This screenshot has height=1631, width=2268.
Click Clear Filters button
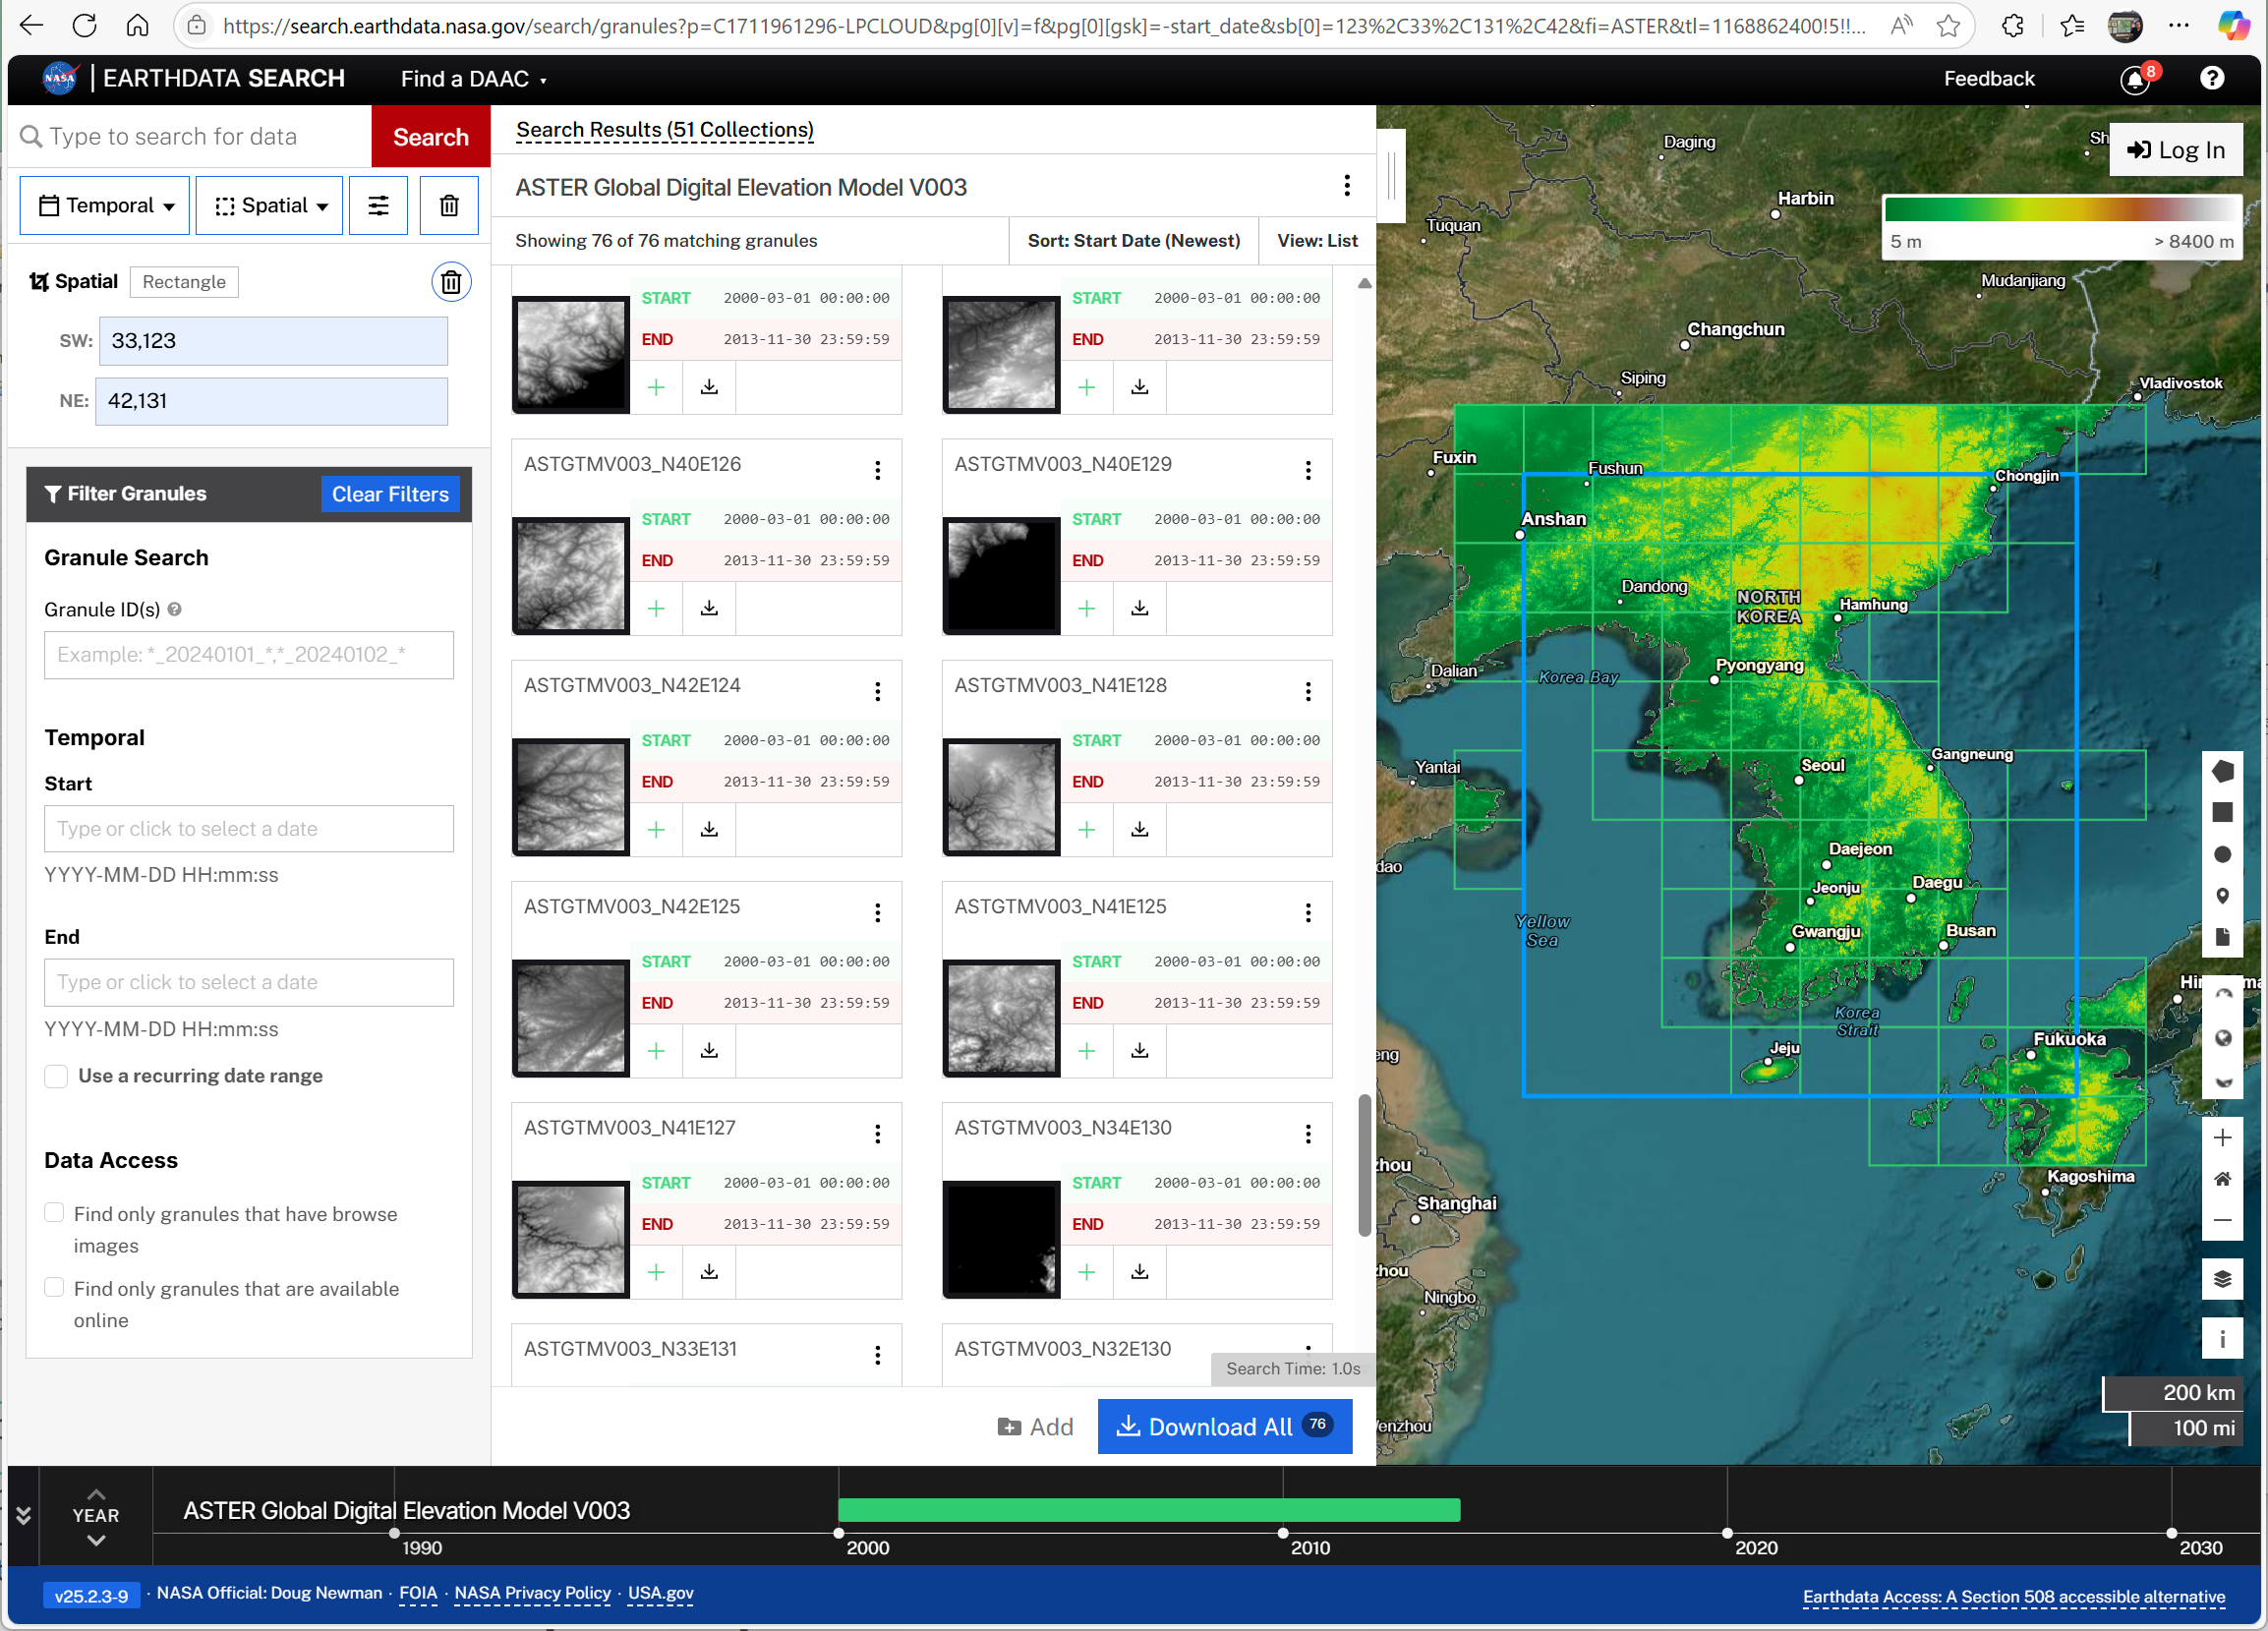(x=390, y=494)
